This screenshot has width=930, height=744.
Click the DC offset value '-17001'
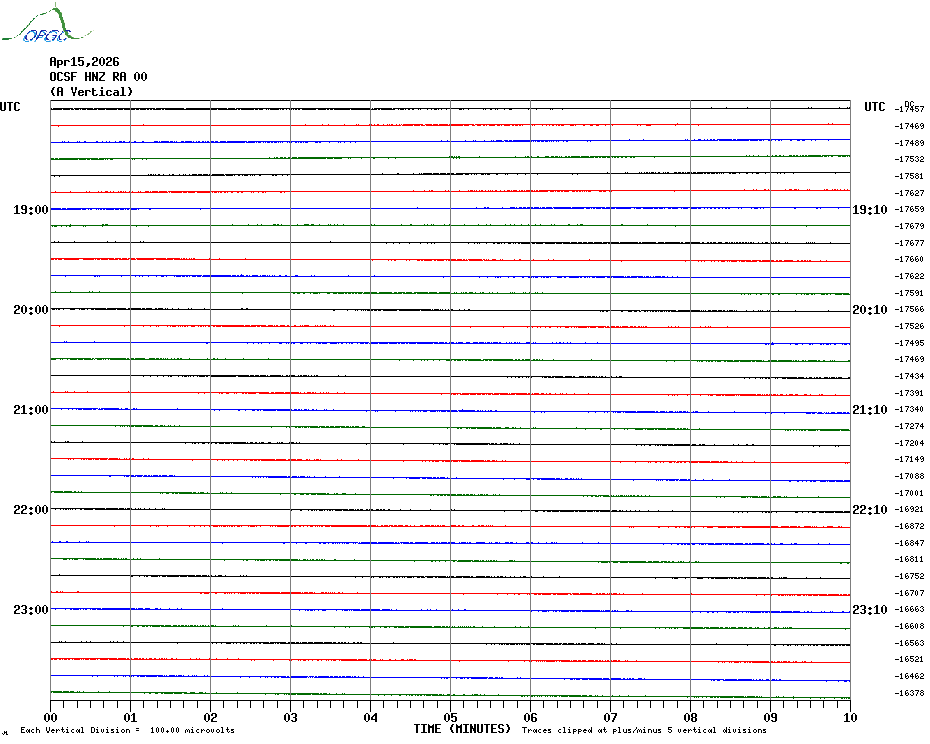coord(910,492)
